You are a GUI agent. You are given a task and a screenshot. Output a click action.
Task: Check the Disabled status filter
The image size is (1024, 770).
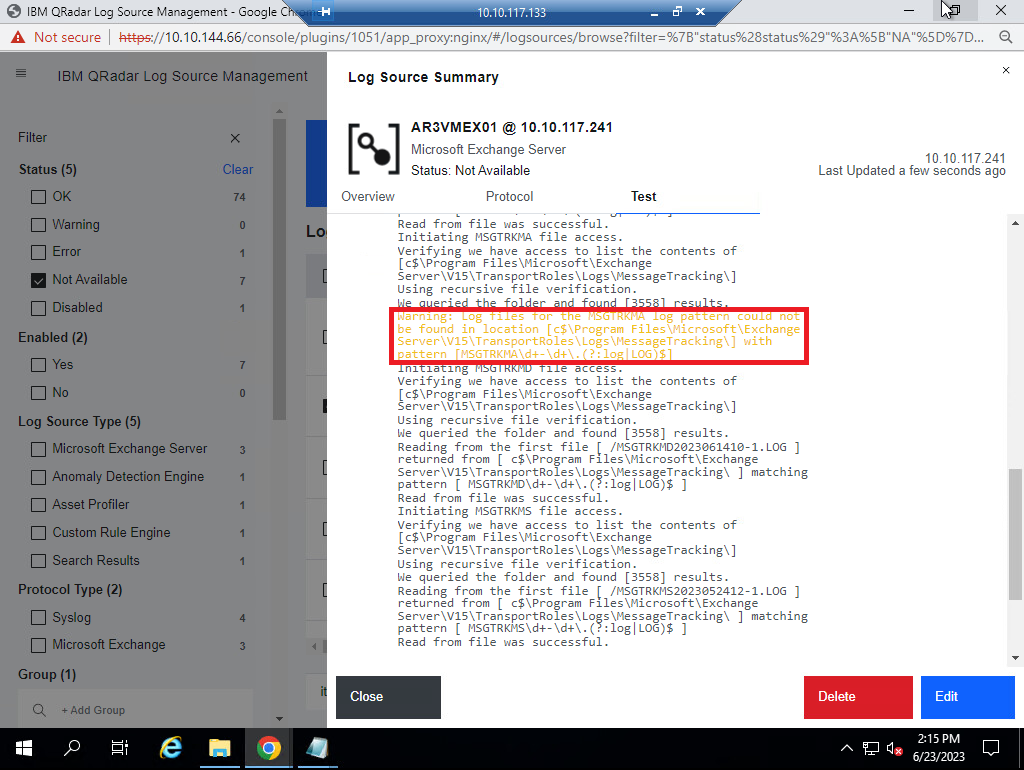point(39,308)
